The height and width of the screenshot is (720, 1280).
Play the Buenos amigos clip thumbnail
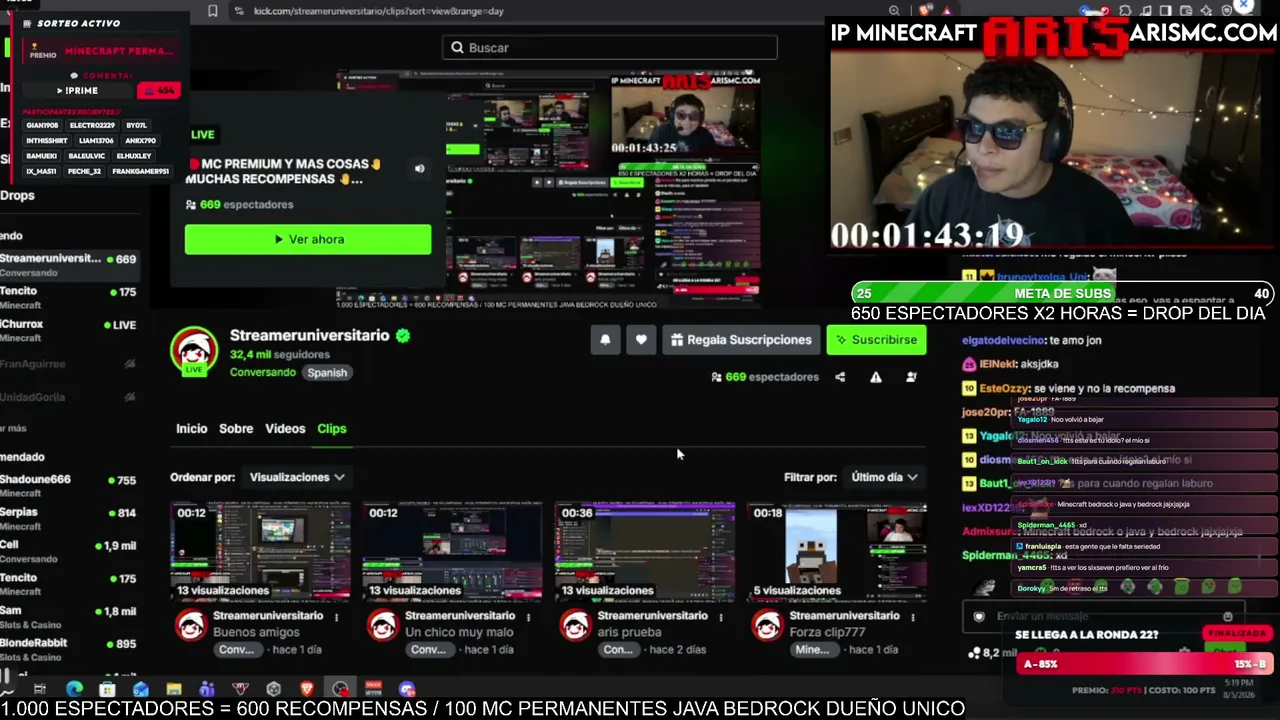260,552
